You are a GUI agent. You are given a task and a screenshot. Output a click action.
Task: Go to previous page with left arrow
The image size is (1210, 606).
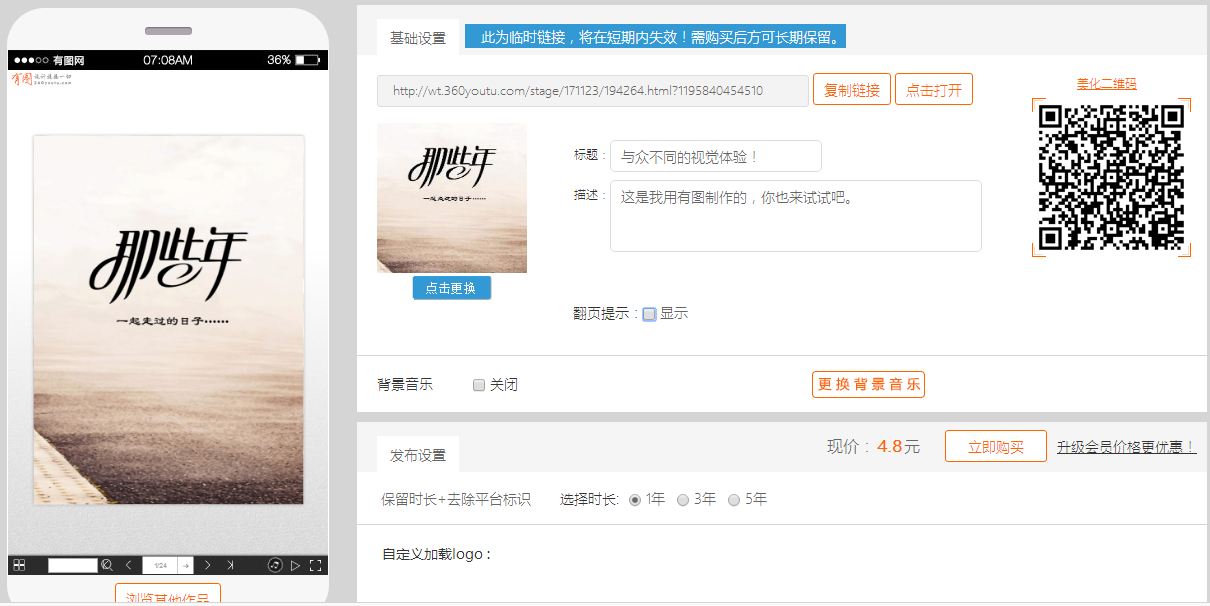pos(128,566)
